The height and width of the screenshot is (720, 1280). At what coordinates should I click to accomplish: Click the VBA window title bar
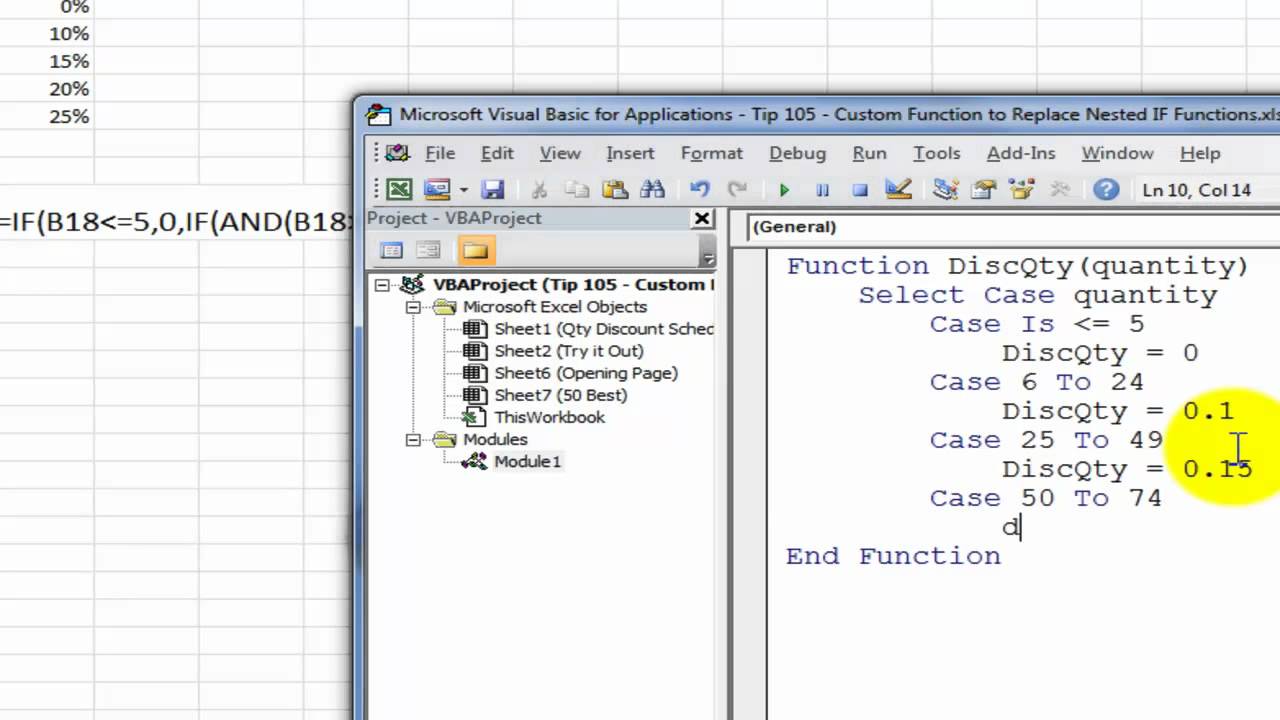point(820,114)
